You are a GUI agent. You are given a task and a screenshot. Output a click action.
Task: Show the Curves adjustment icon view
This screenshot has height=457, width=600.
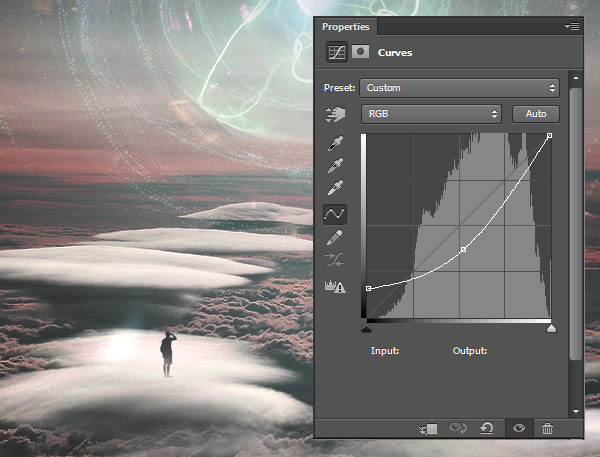point(336,53)
